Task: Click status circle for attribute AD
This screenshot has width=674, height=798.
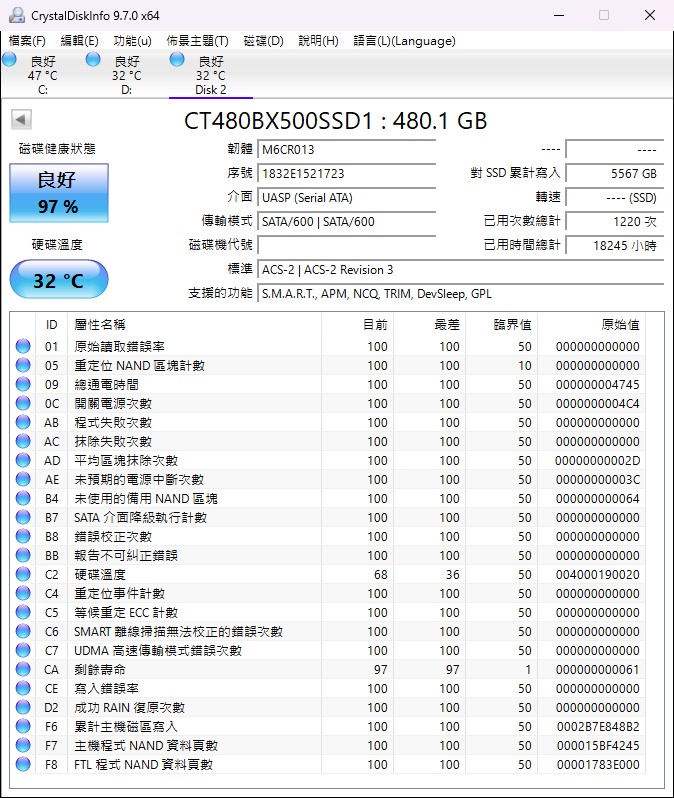Action: pos(23,460)
